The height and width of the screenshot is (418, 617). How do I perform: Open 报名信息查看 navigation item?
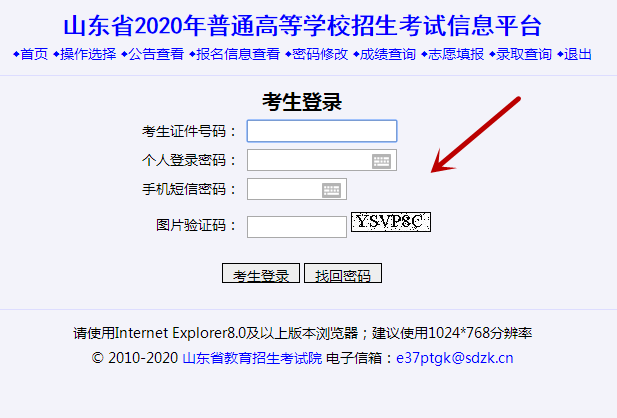pyautogui.click(x=238, y=54)
